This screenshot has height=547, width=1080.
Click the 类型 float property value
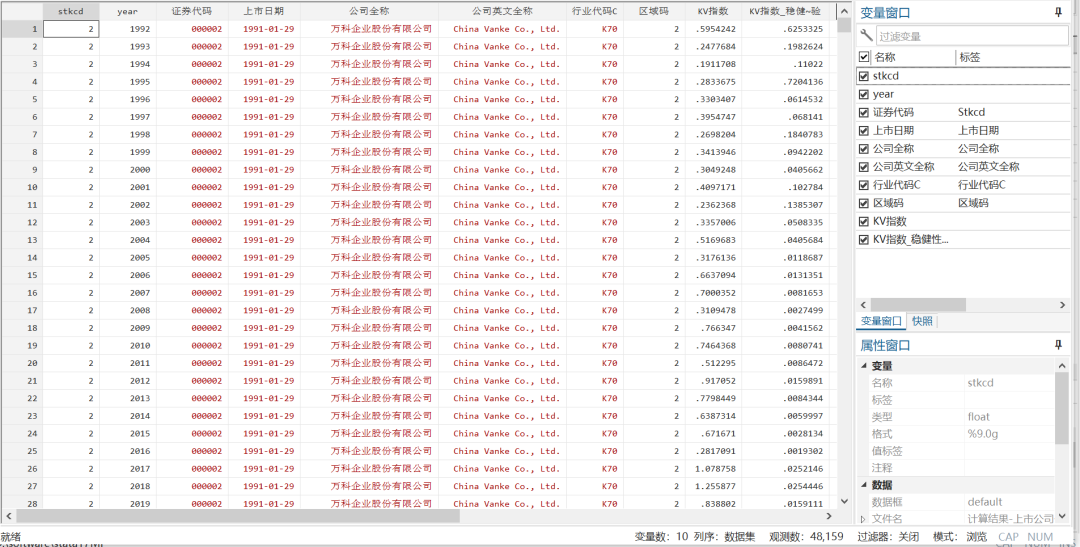[x=978, y=416]
